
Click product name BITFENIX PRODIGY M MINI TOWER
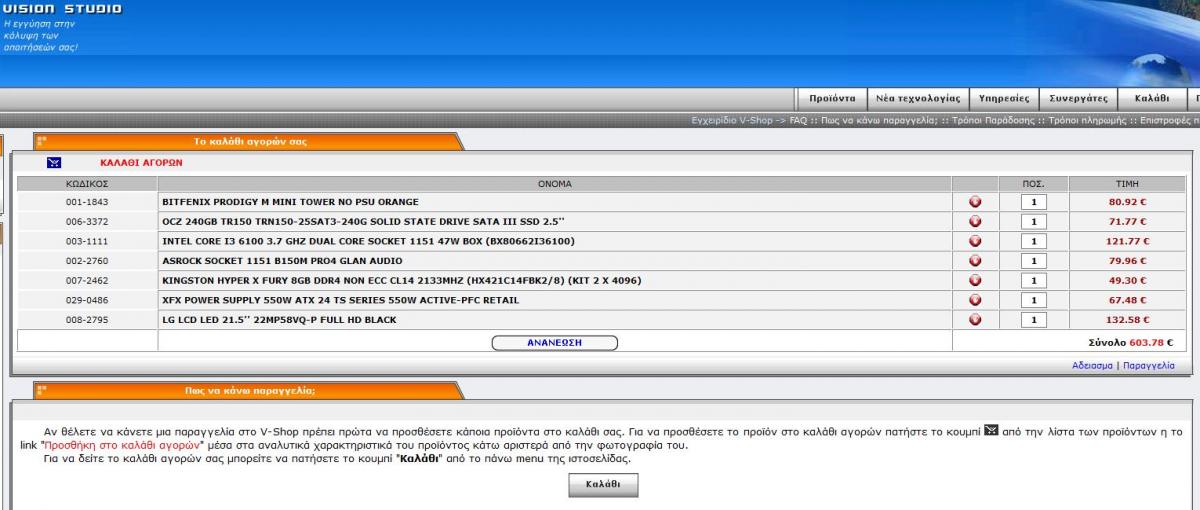click(290, 202)
